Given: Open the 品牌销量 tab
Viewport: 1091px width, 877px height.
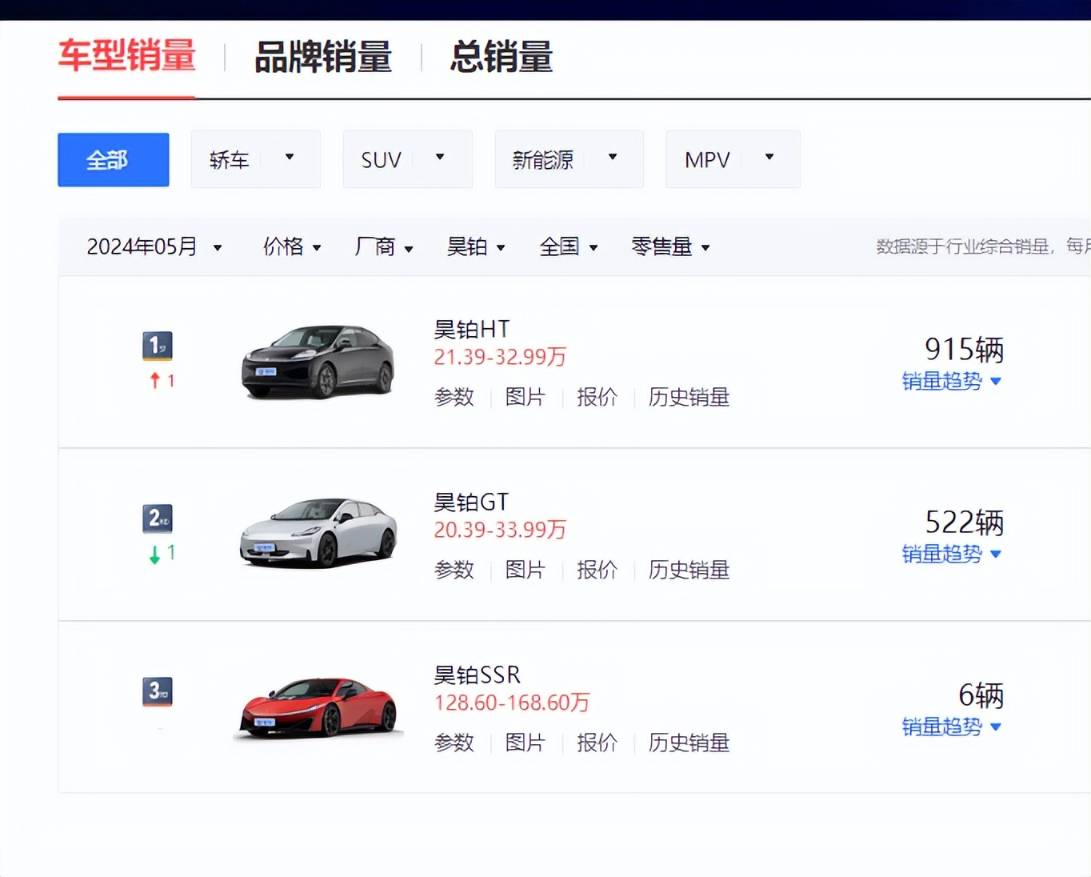Looking at the screenshot, I should point(323,57).
